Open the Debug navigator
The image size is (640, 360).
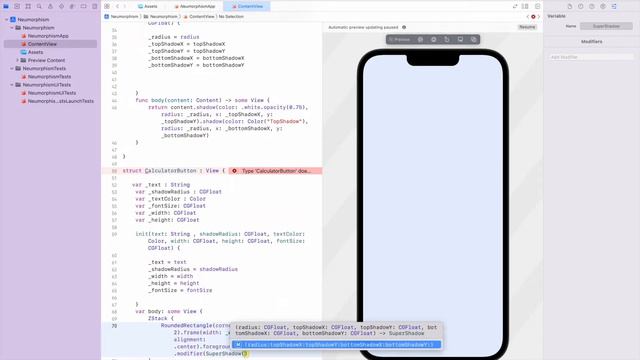(72, 7)
